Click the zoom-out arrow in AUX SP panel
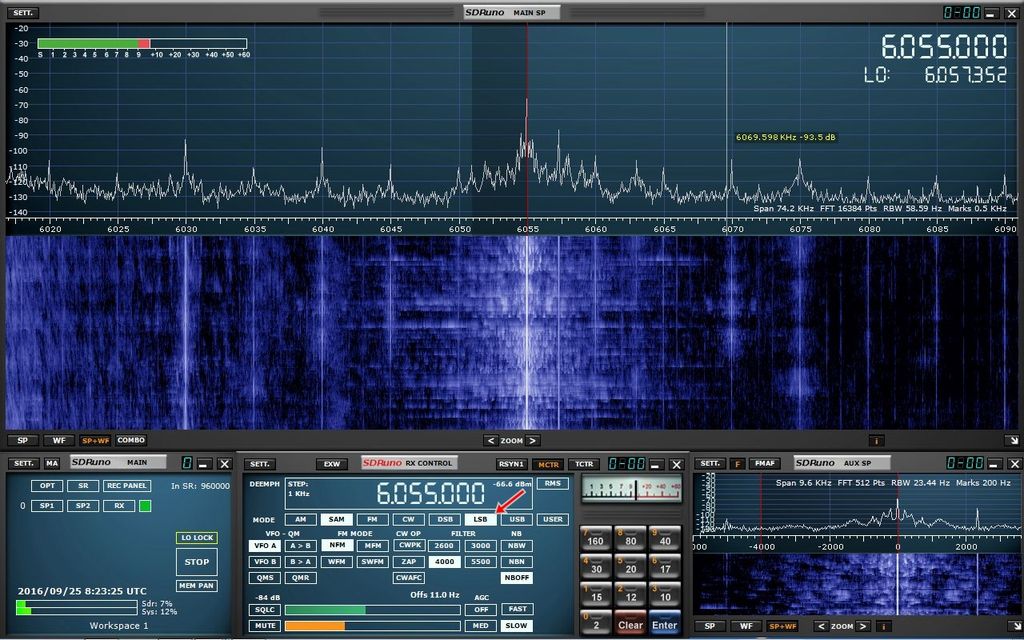Screen dimensions: 1024x640 [x=821, y=626]
